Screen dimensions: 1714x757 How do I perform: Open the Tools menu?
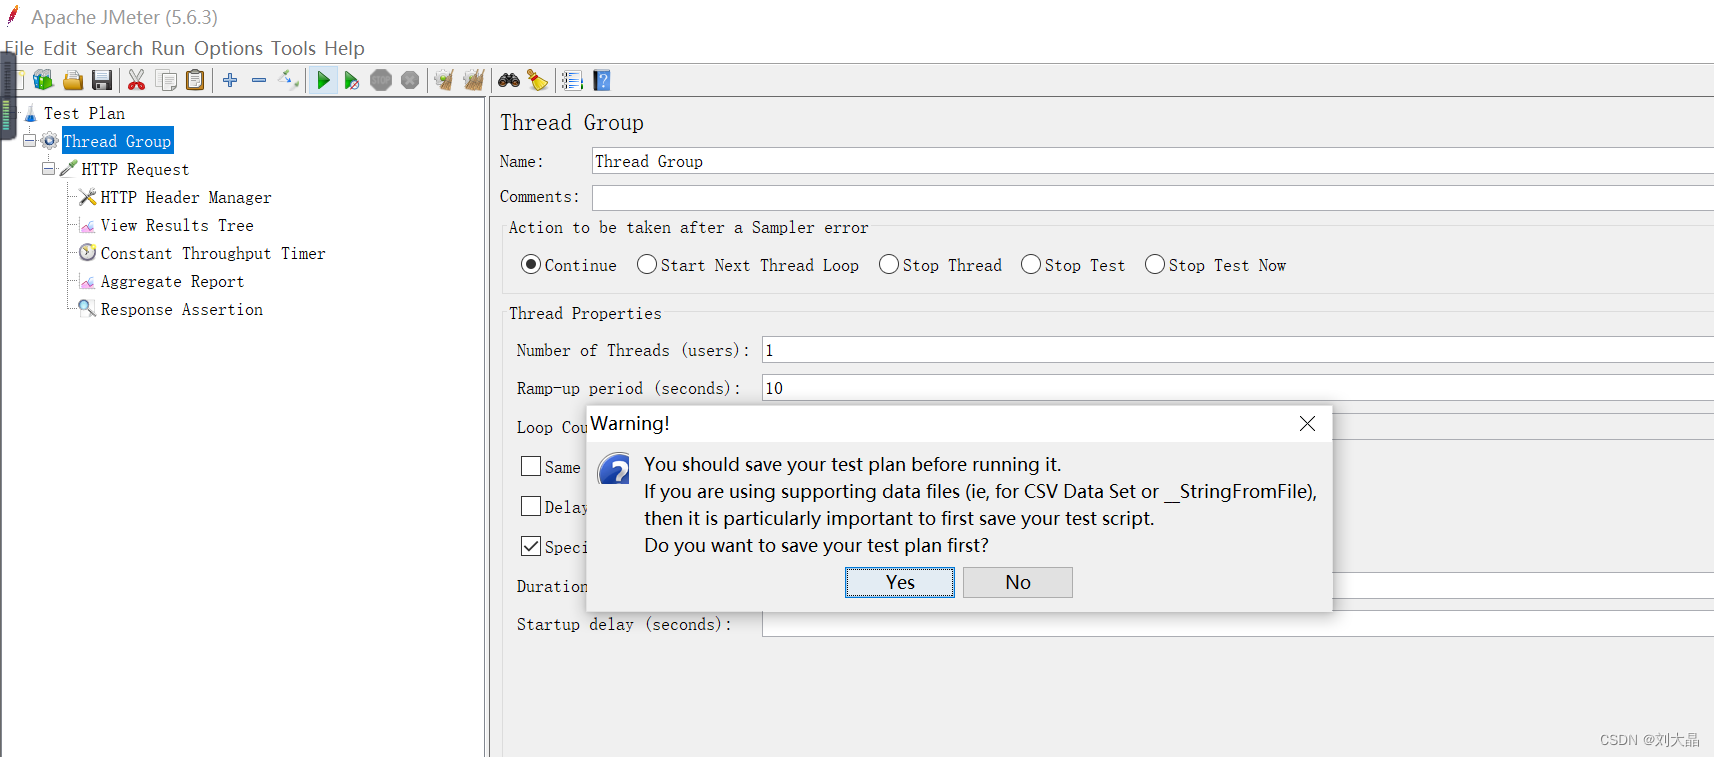coord(293,48)
